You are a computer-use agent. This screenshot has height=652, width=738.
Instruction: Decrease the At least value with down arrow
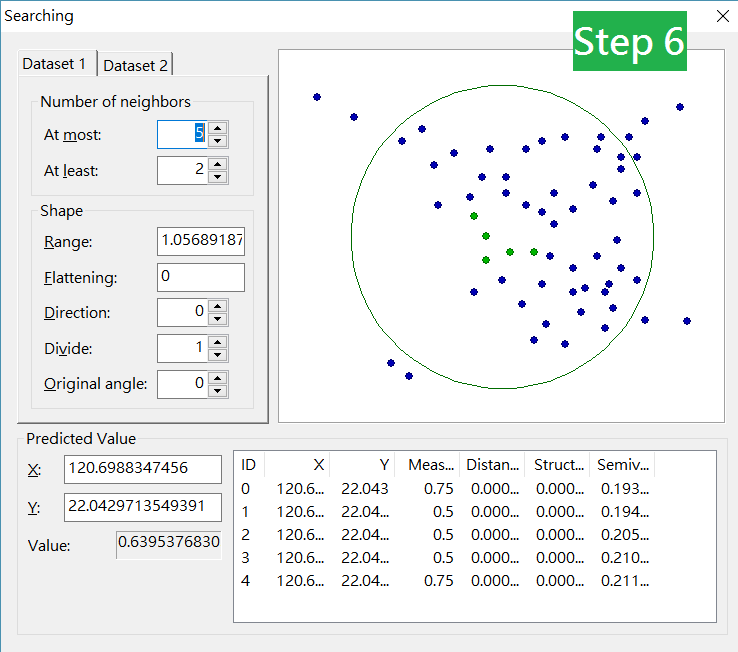pos(217,177)
